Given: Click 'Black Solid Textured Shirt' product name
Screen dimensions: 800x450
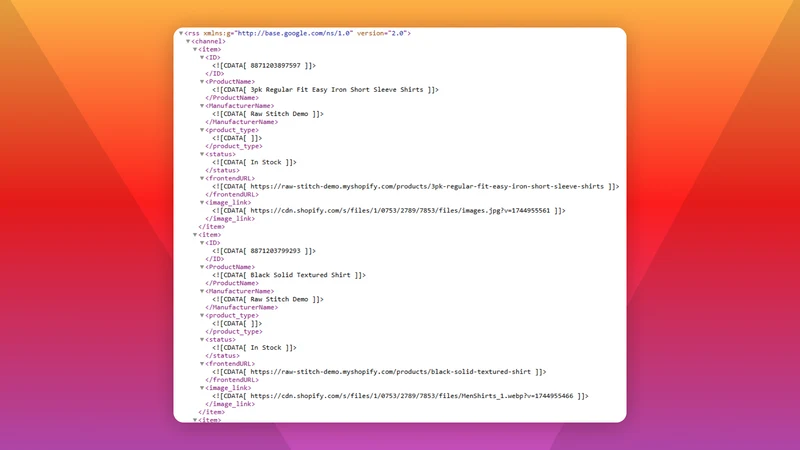Looking at the screenshot, I should pos(301,275).
